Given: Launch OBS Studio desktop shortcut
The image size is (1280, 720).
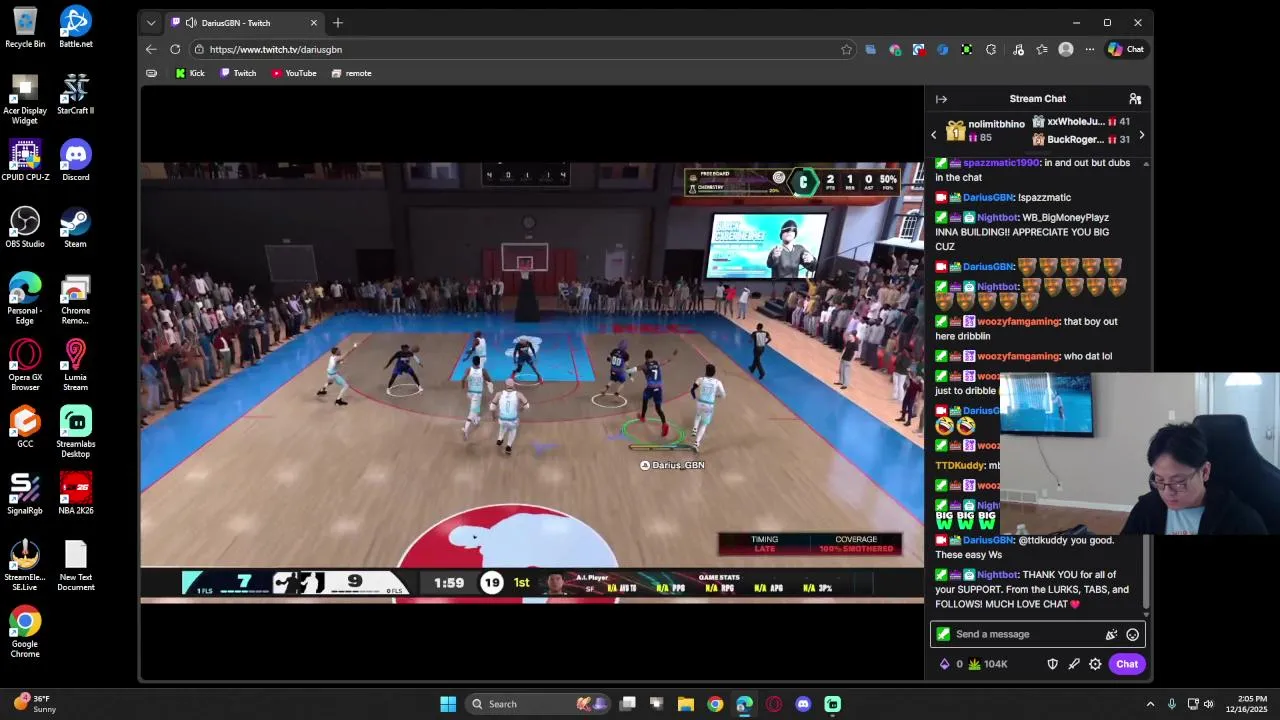Looking at the screenshot, I should tap(25, 228).
